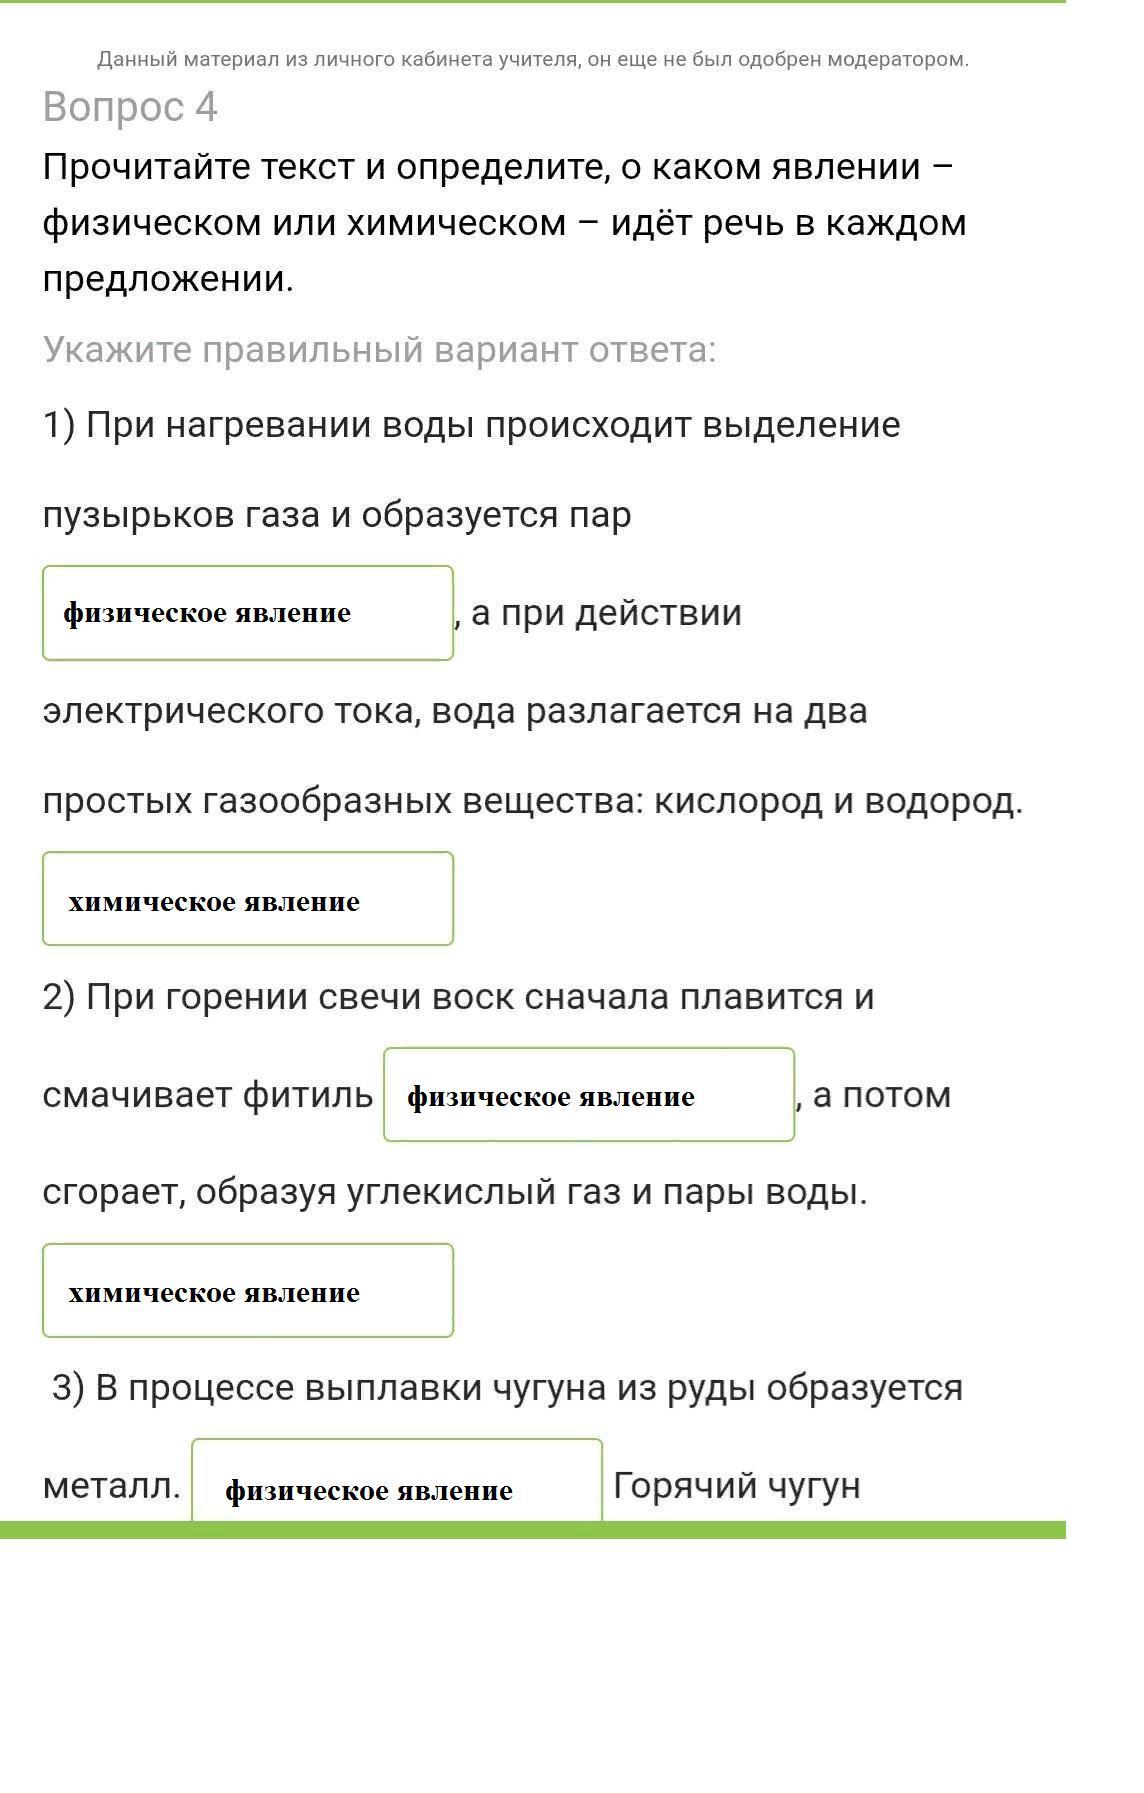The width and height of the screenshot is (1144, 1793).
Task: Open 'химическое явление' box after пары воды
Action: [x=248, y=1291]
